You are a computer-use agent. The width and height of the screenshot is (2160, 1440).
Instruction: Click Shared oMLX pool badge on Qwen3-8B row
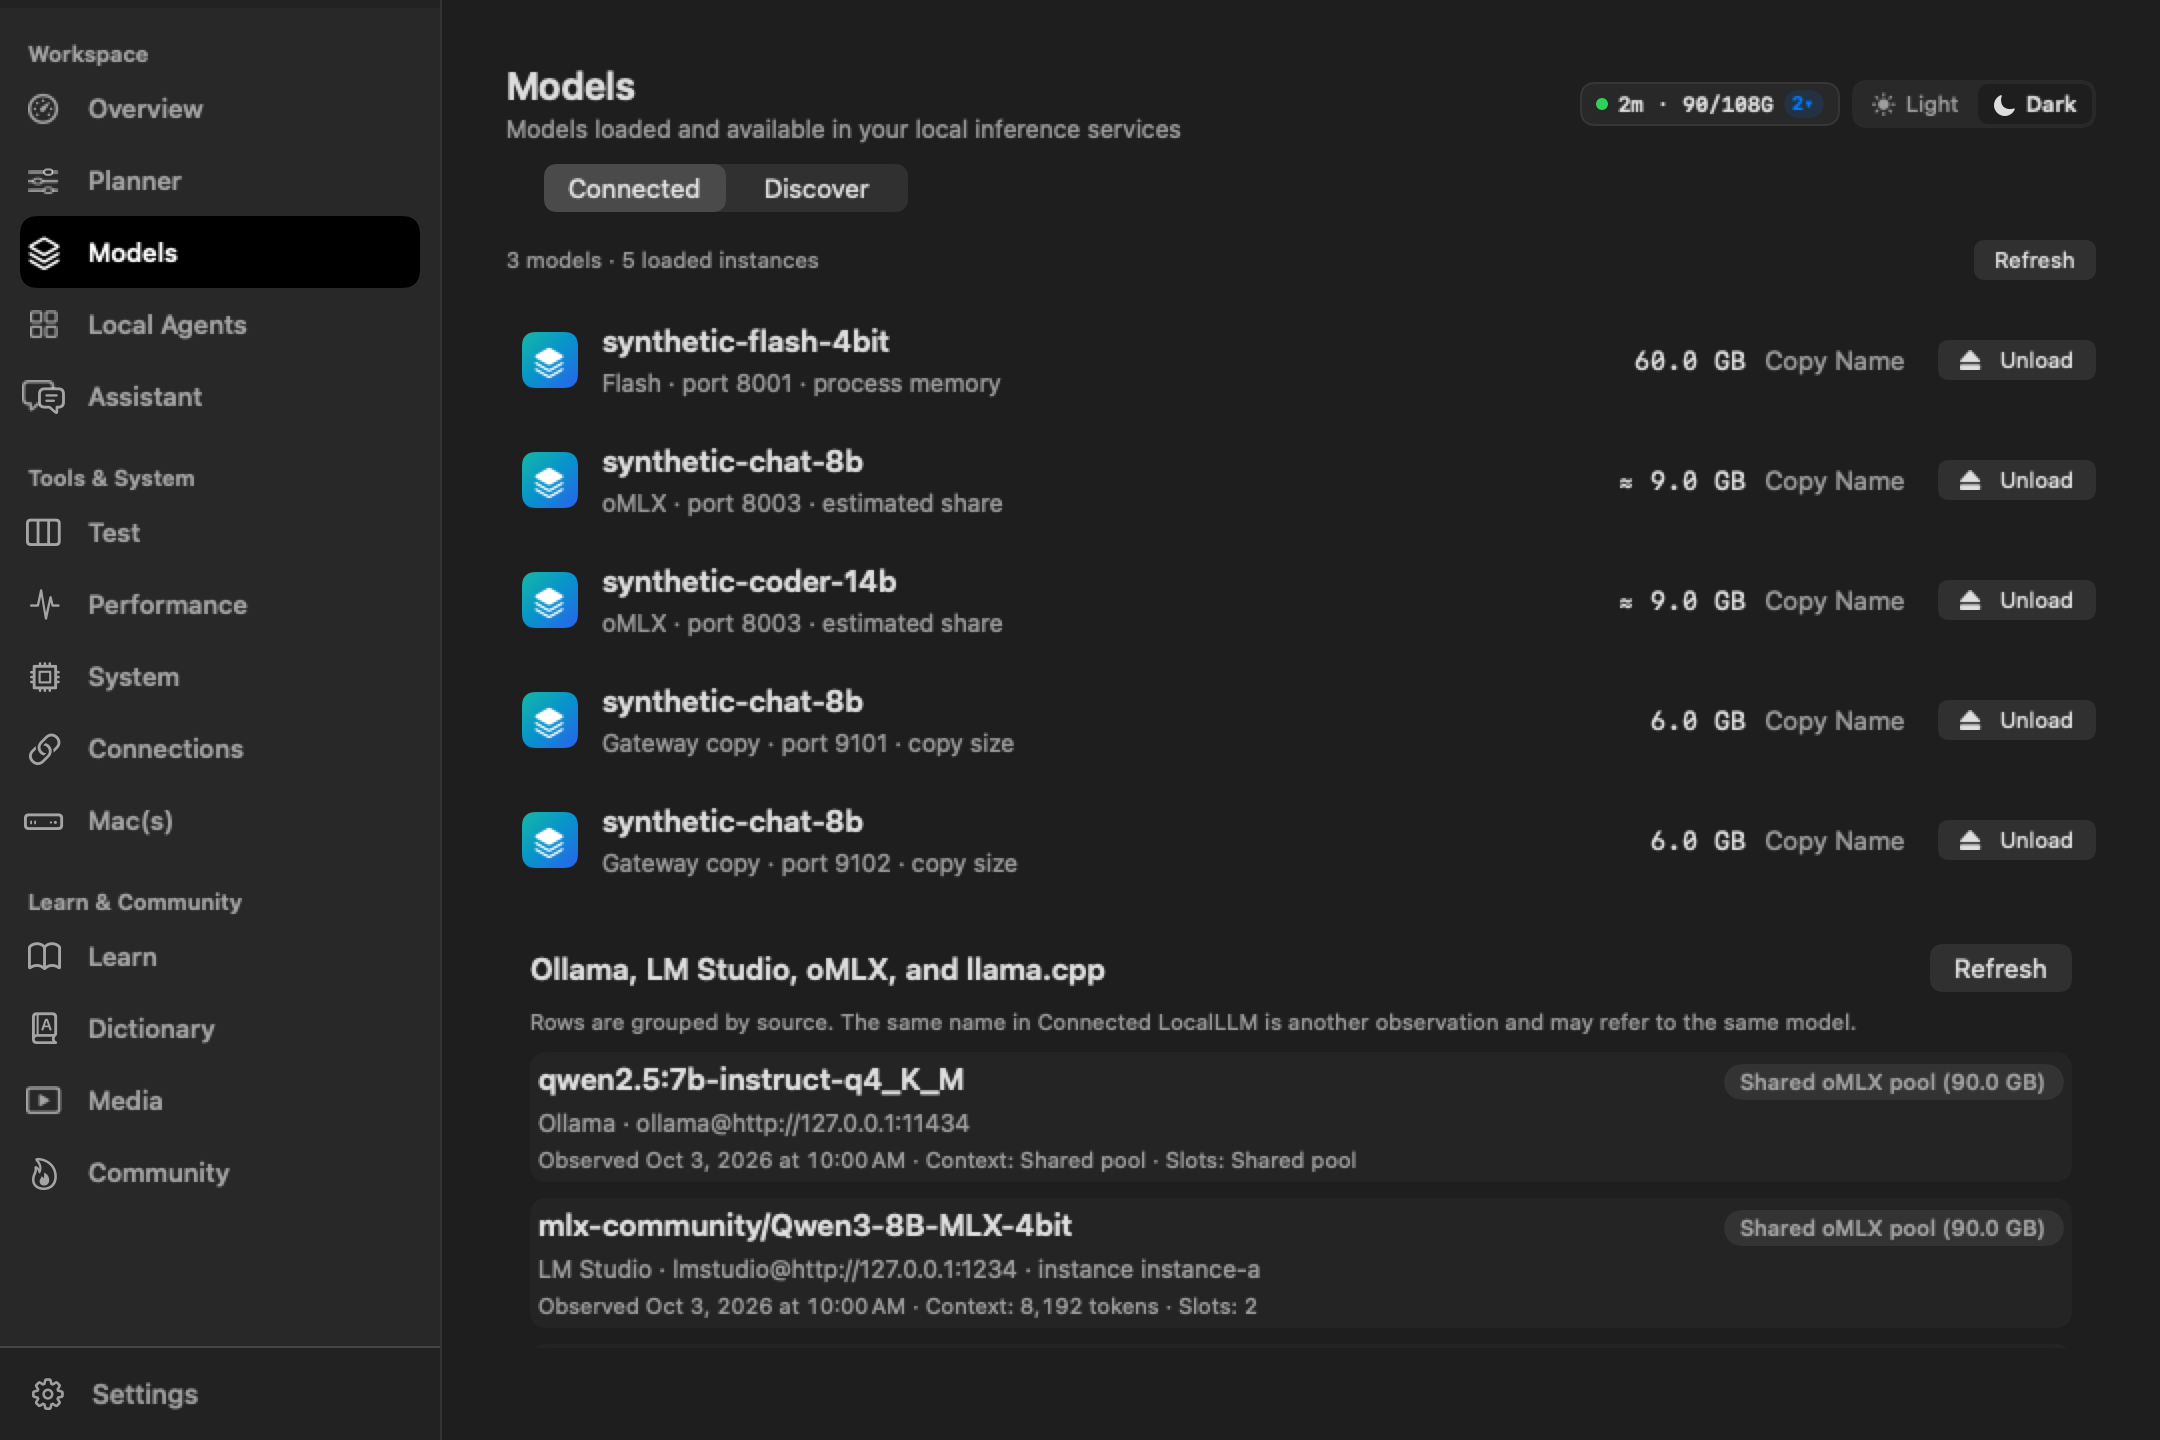(x=1893, y=1228)
